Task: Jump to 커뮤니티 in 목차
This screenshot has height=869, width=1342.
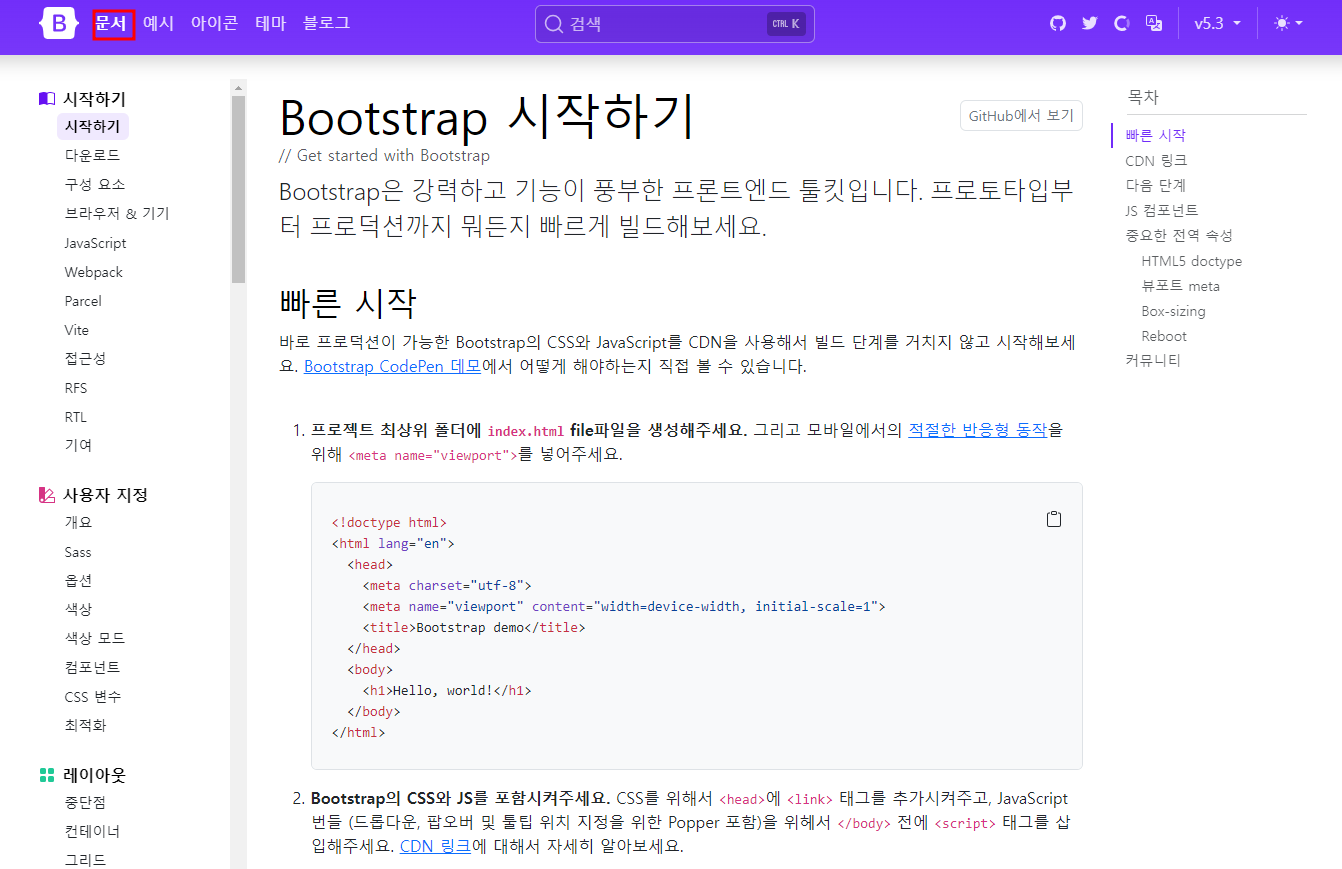Action: [1153, 360]
